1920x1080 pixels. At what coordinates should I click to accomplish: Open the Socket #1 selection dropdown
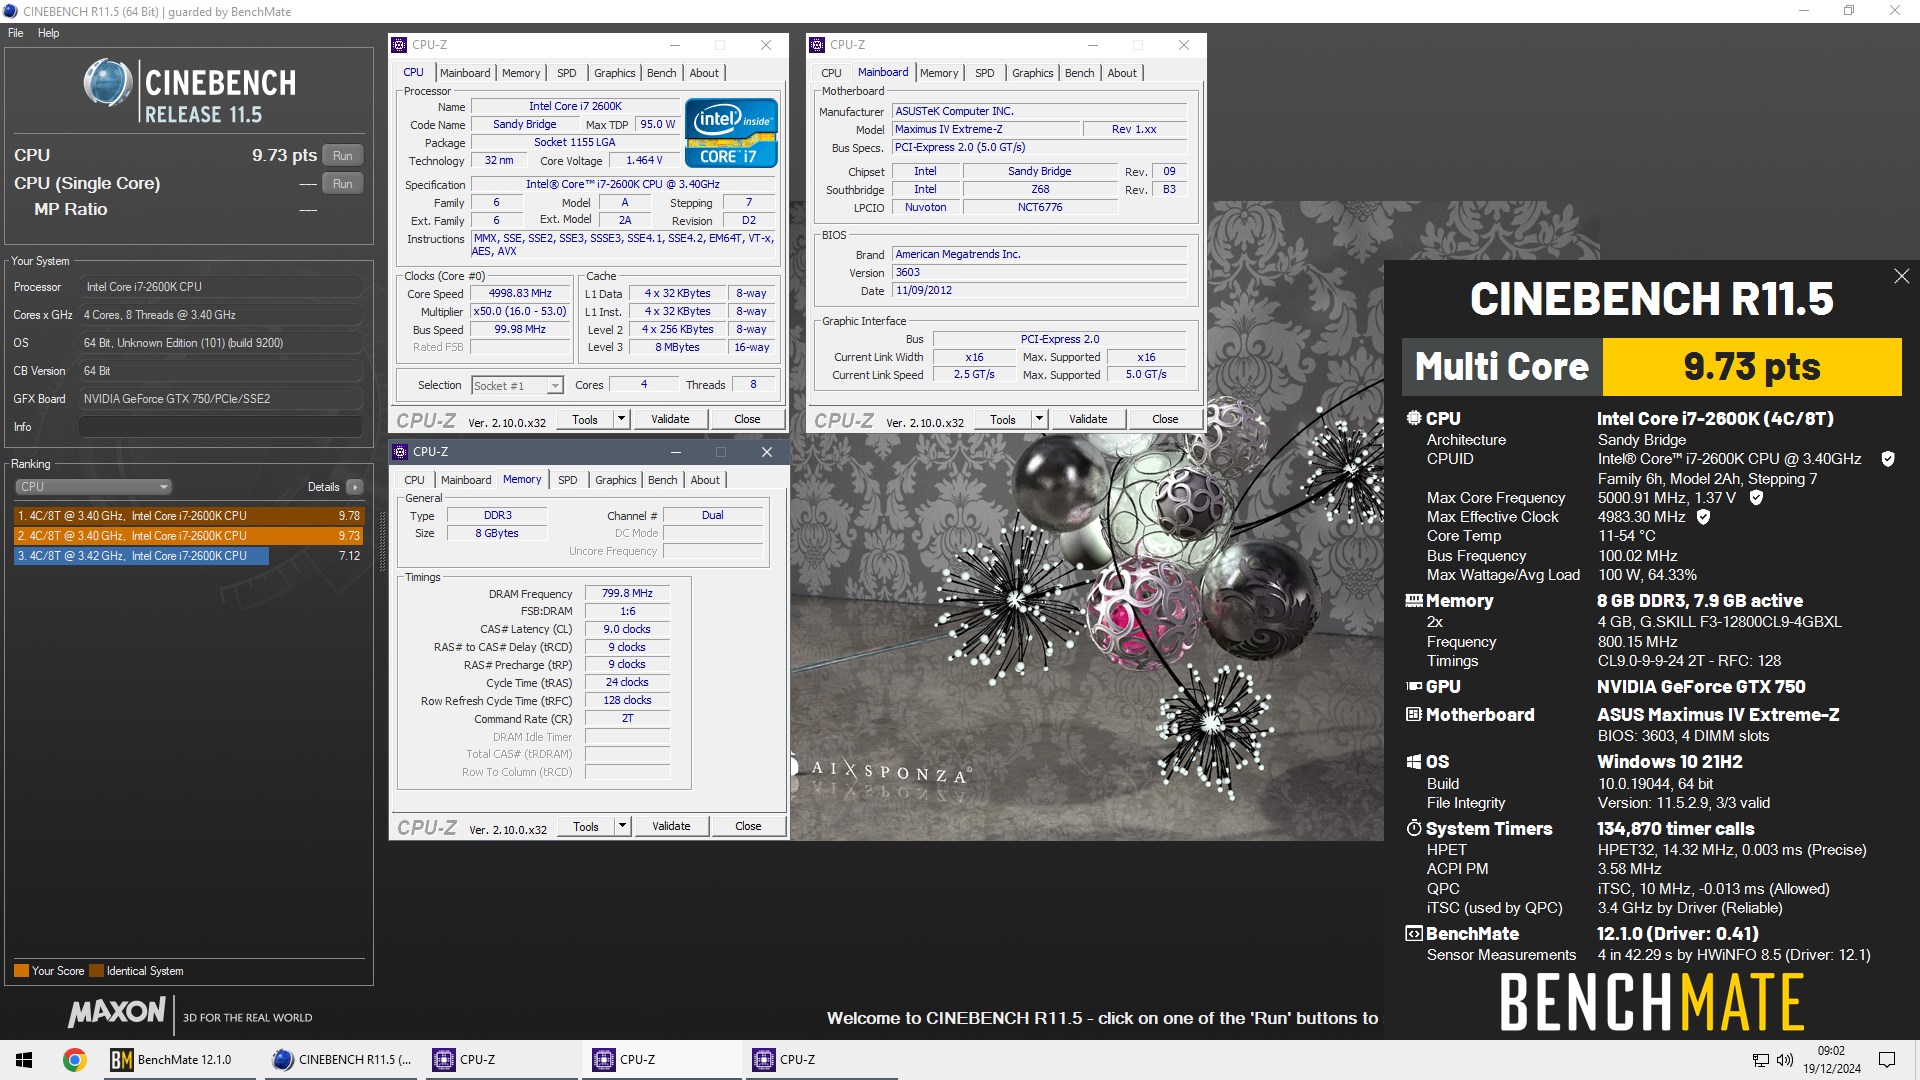[x=517, y=386]
